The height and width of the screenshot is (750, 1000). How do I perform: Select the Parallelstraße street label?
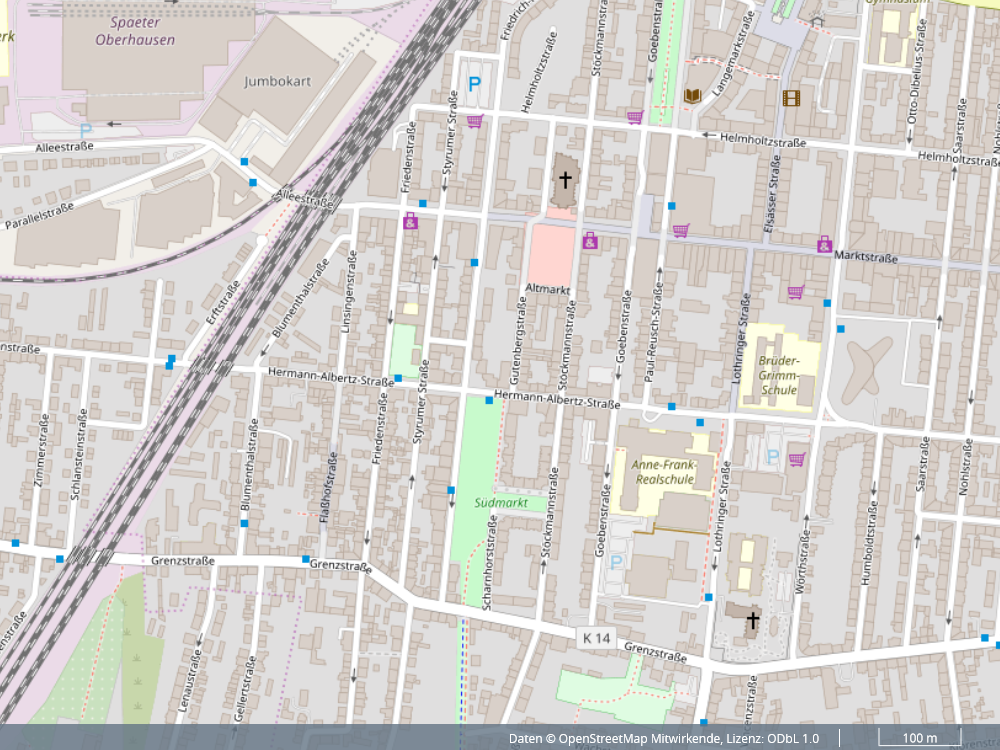(x=40, y=216)
